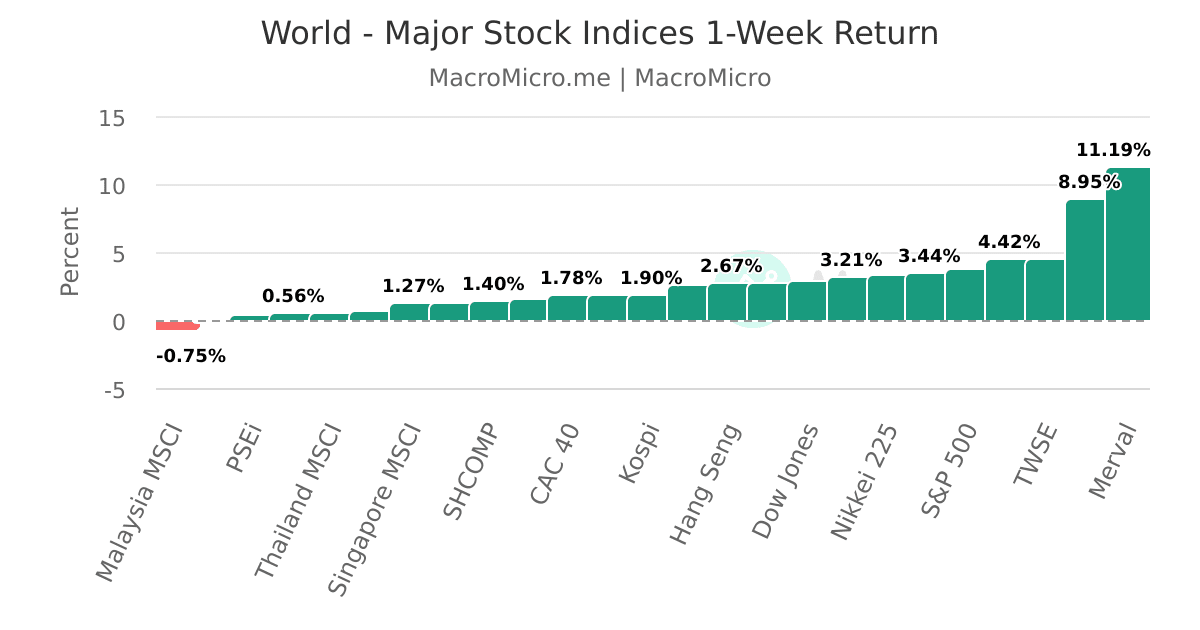The image size is (1200, 630).
Task: Click the Percent y-axis title
Action: pos(69,251)
